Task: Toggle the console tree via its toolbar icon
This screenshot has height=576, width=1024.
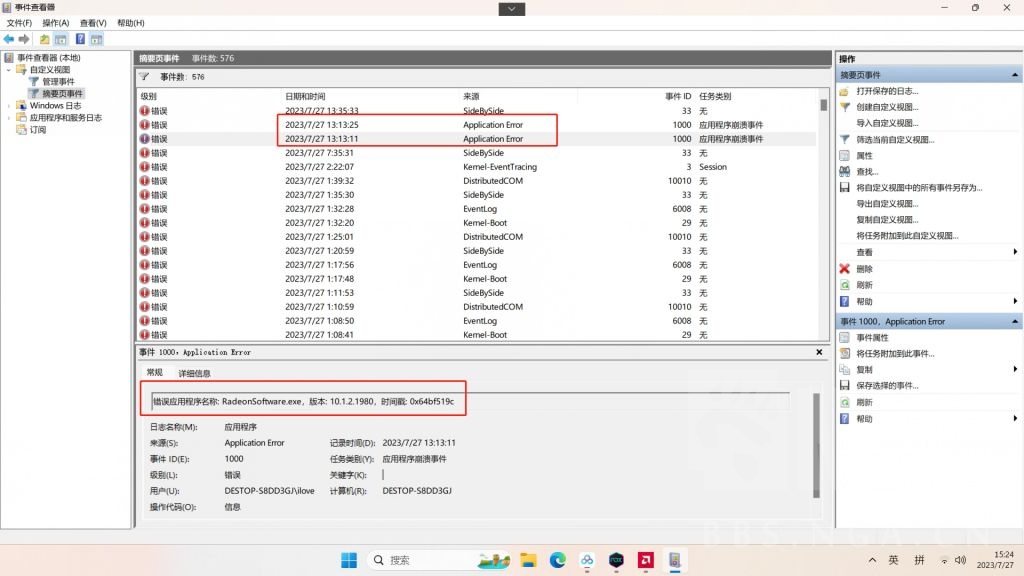Action: click(x=60, y=38)
